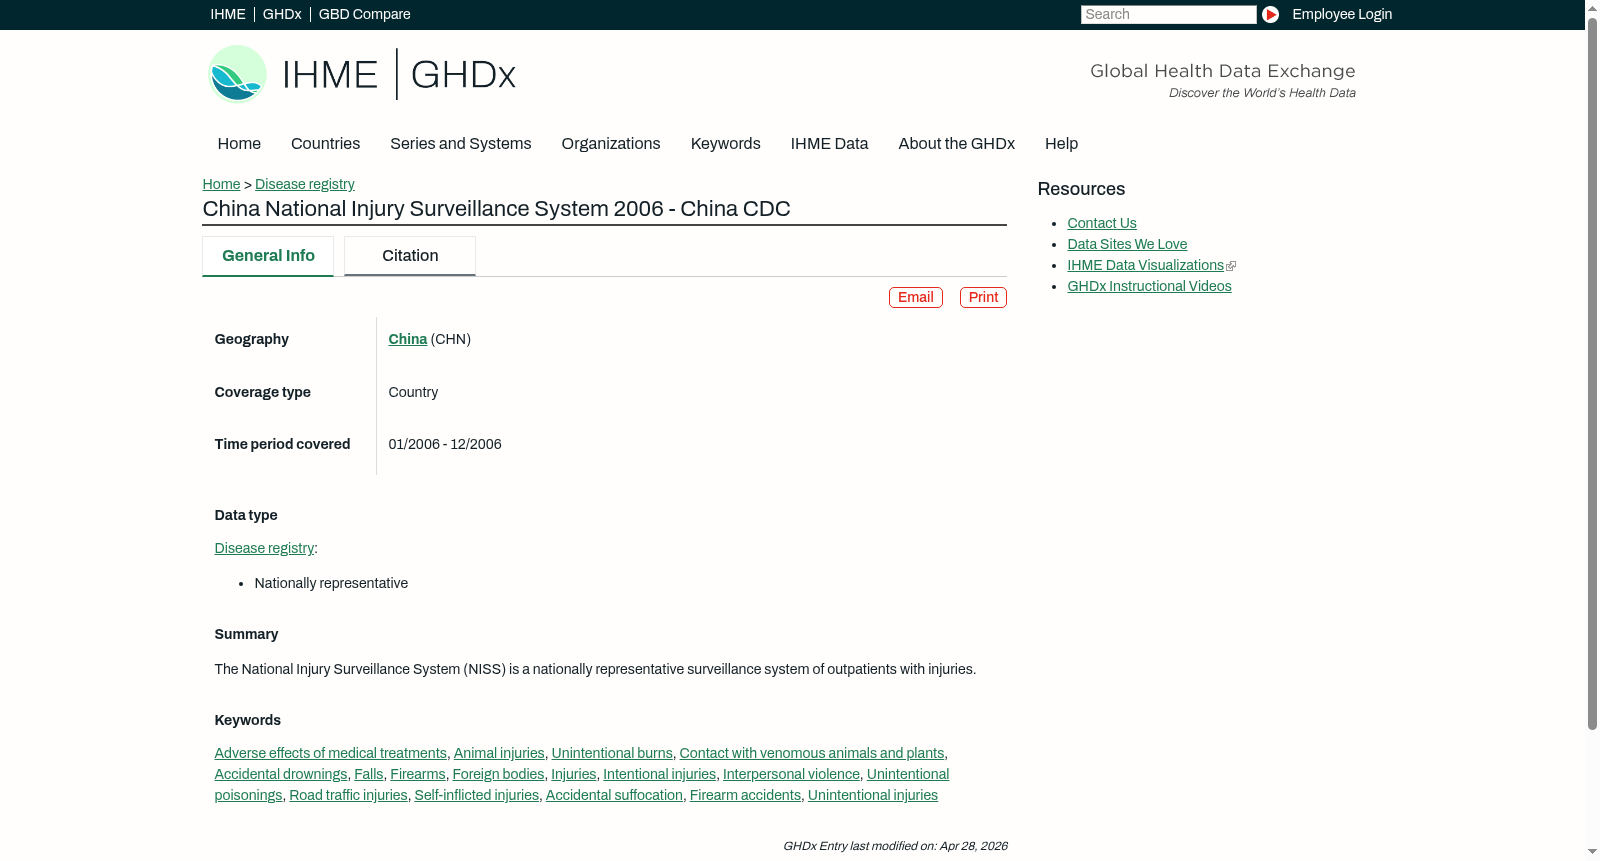Open the IHME GHDx logo home link
The width and height of the screenshot is (1600, 861).
361,74
